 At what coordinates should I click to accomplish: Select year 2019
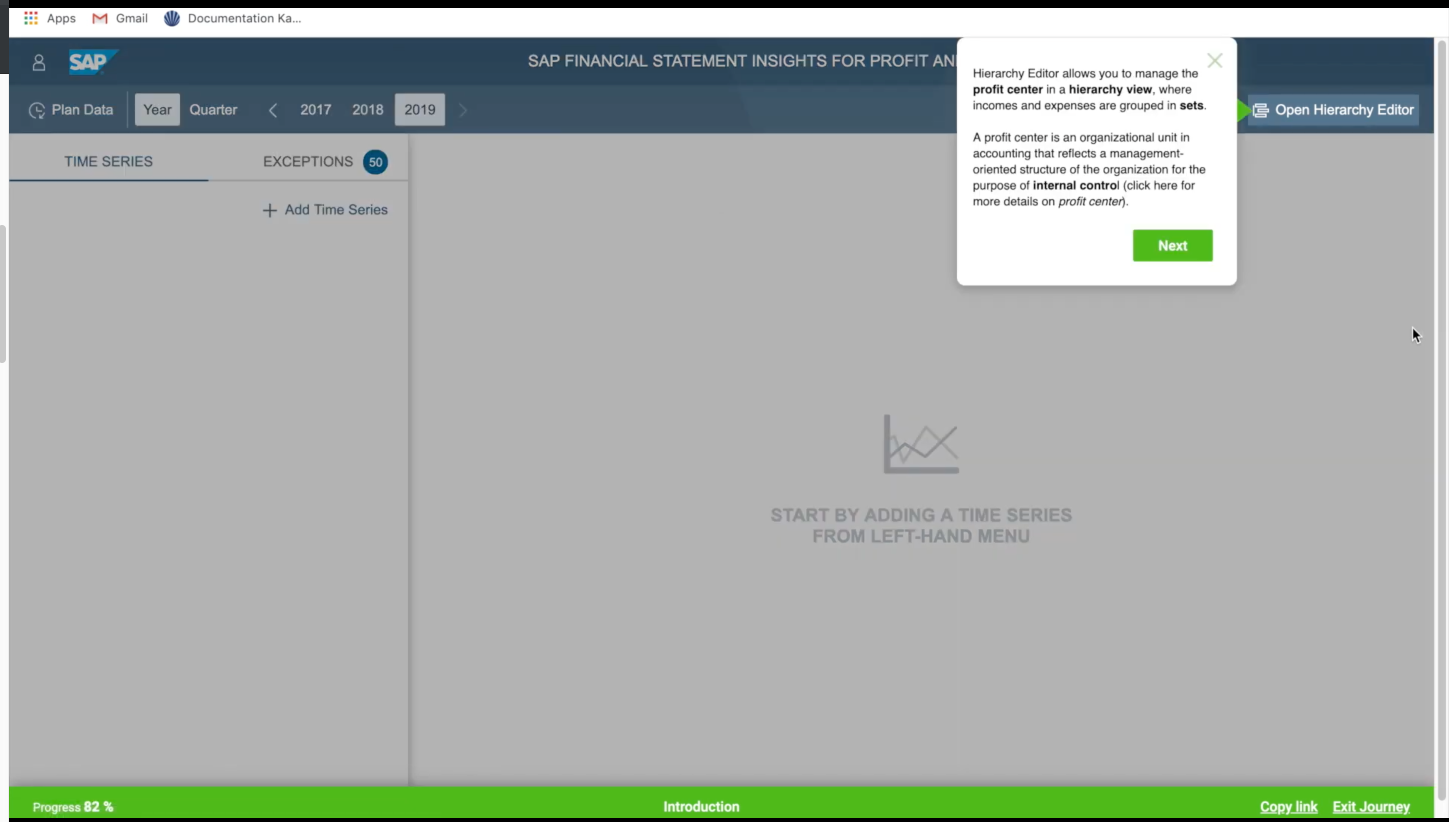point(420,110)
